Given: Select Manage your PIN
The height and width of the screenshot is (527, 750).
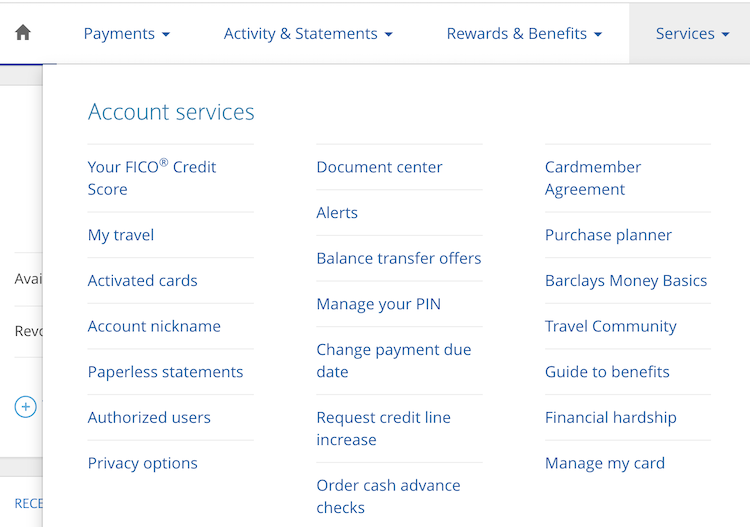Looking at the screenshot, I should pyautogui.click(x=378, y=304).
